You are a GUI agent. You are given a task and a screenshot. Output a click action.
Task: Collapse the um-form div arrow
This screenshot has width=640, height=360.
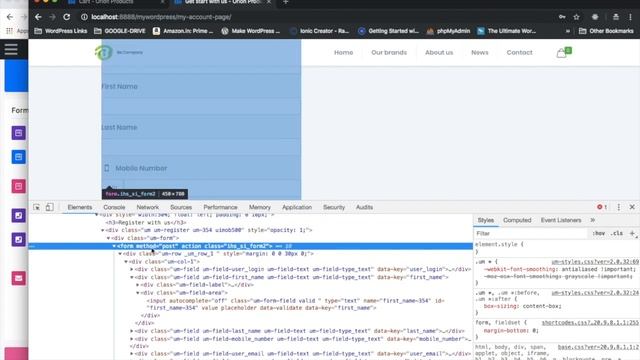point(109,238)
